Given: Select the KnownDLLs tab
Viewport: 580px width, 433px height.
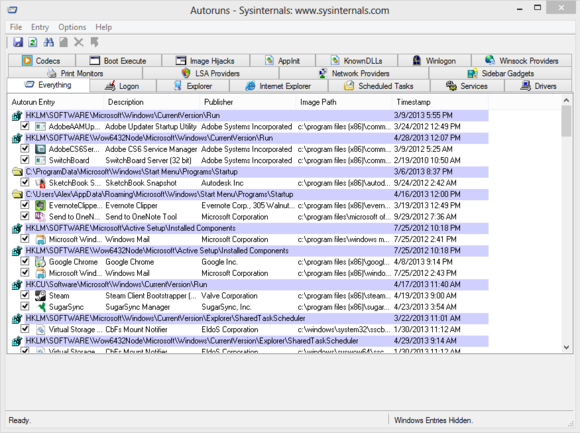Looking at the screenshot, I should pyautogui.click(x=357, y=61).
